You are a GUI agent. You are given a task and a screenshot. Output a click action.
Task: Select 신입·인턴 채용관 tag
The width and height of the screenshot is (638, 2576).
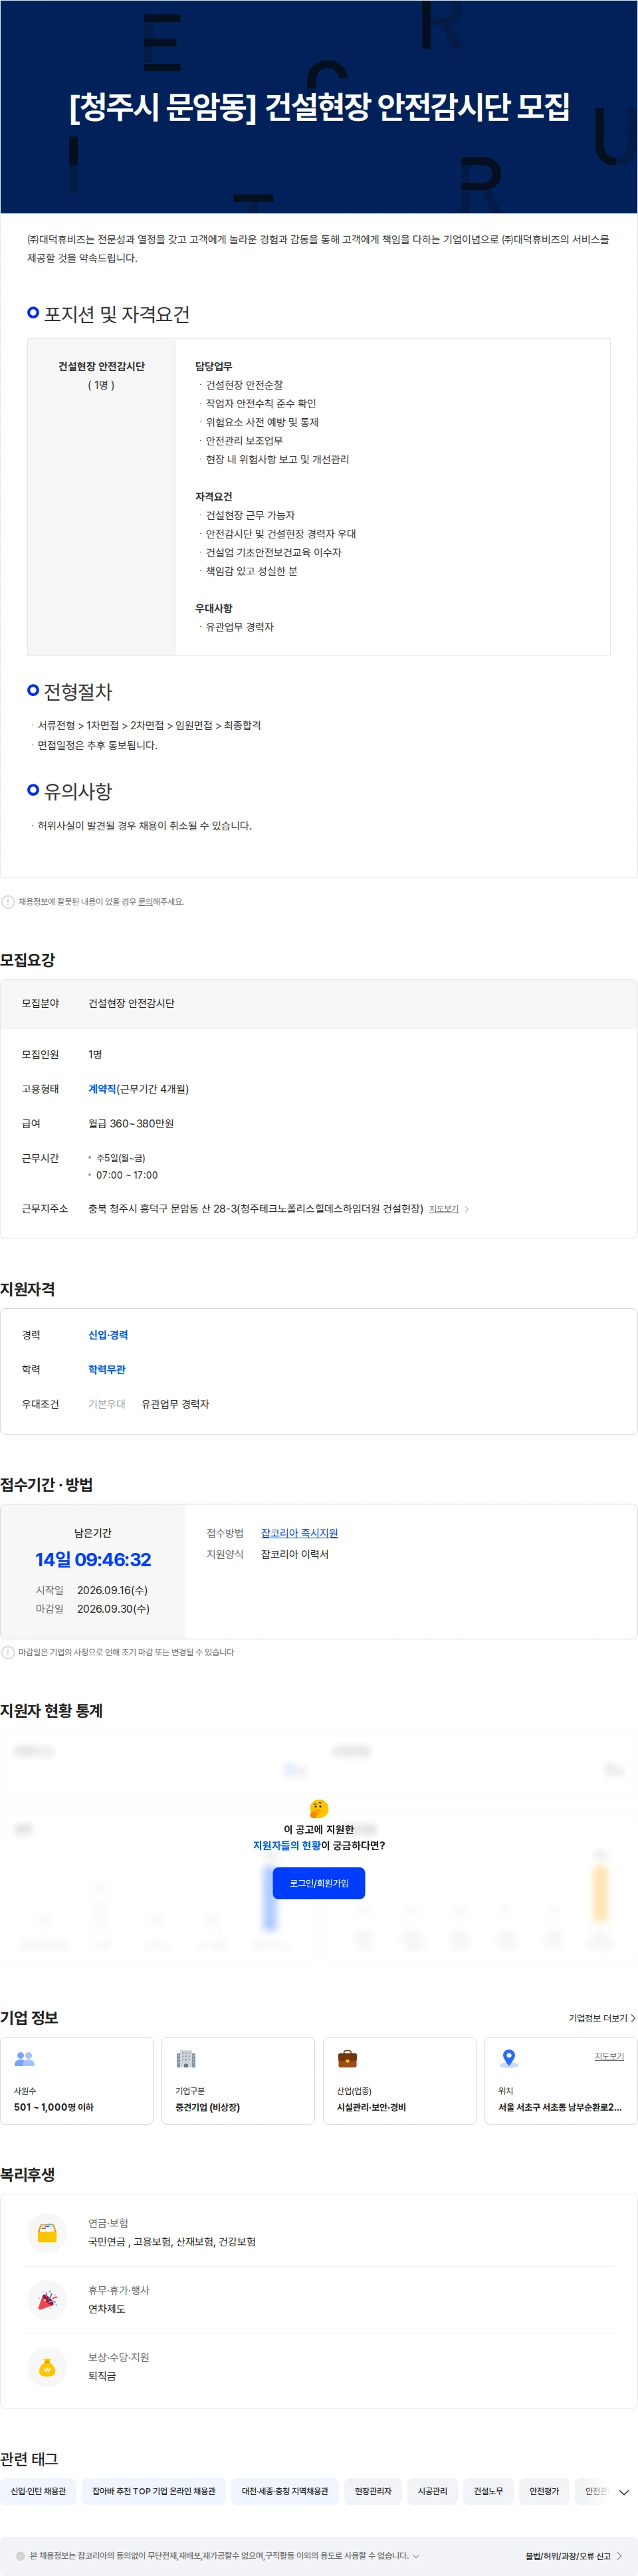tap(38, 2491)
